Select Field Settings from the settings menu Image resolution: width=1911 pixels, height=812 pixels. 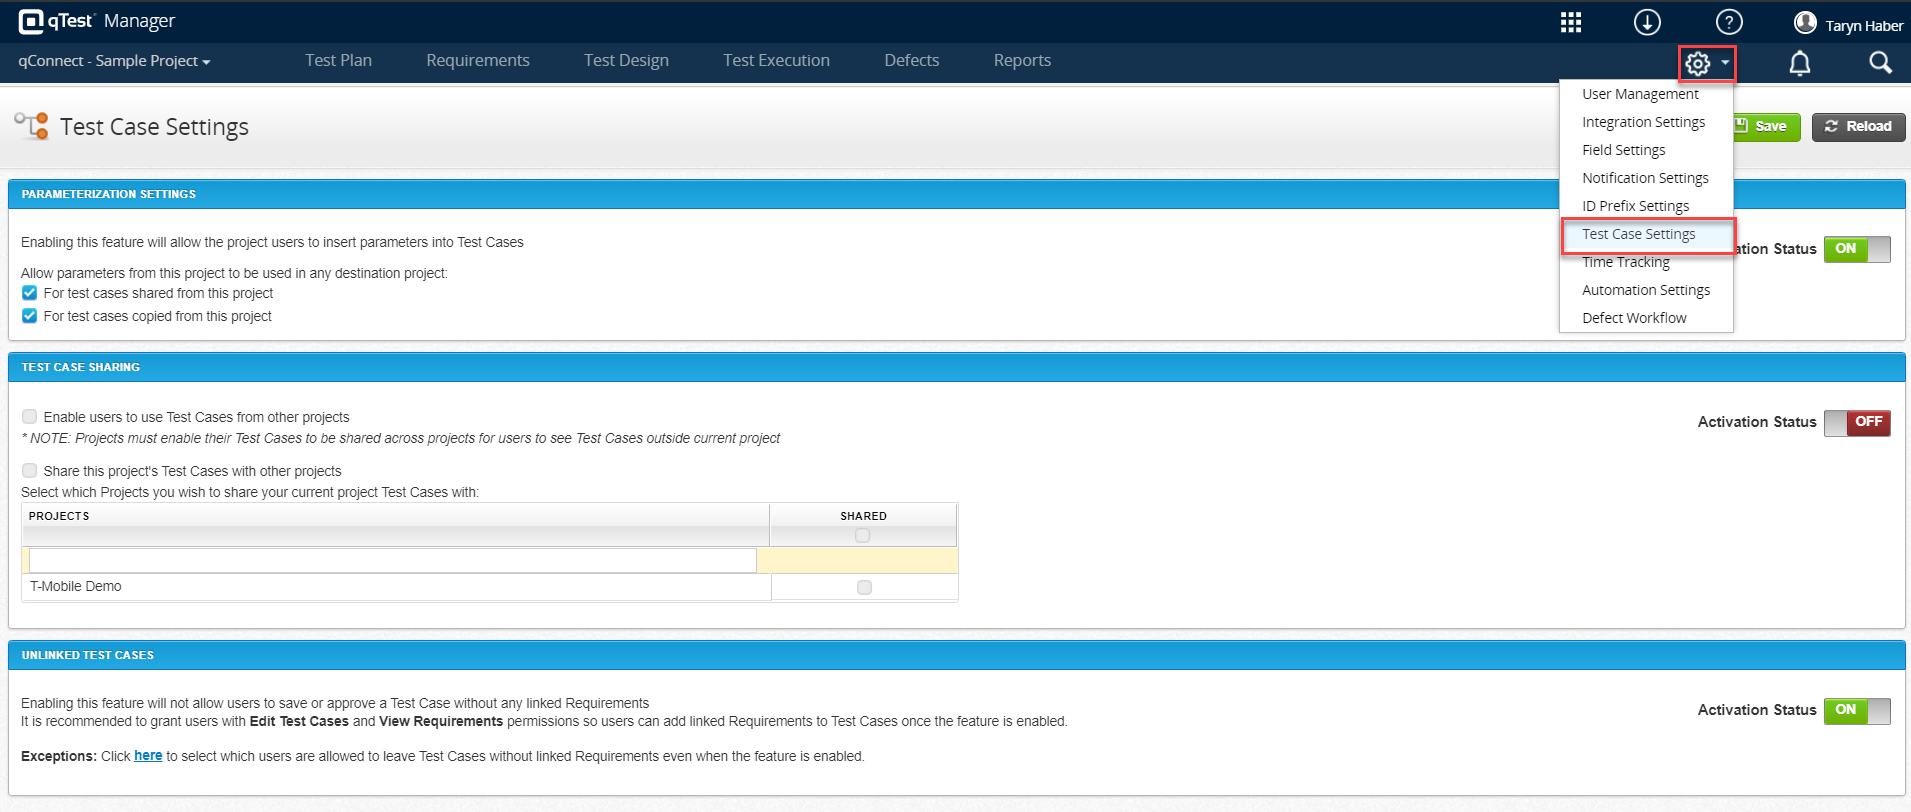(x=1623, y=150)
